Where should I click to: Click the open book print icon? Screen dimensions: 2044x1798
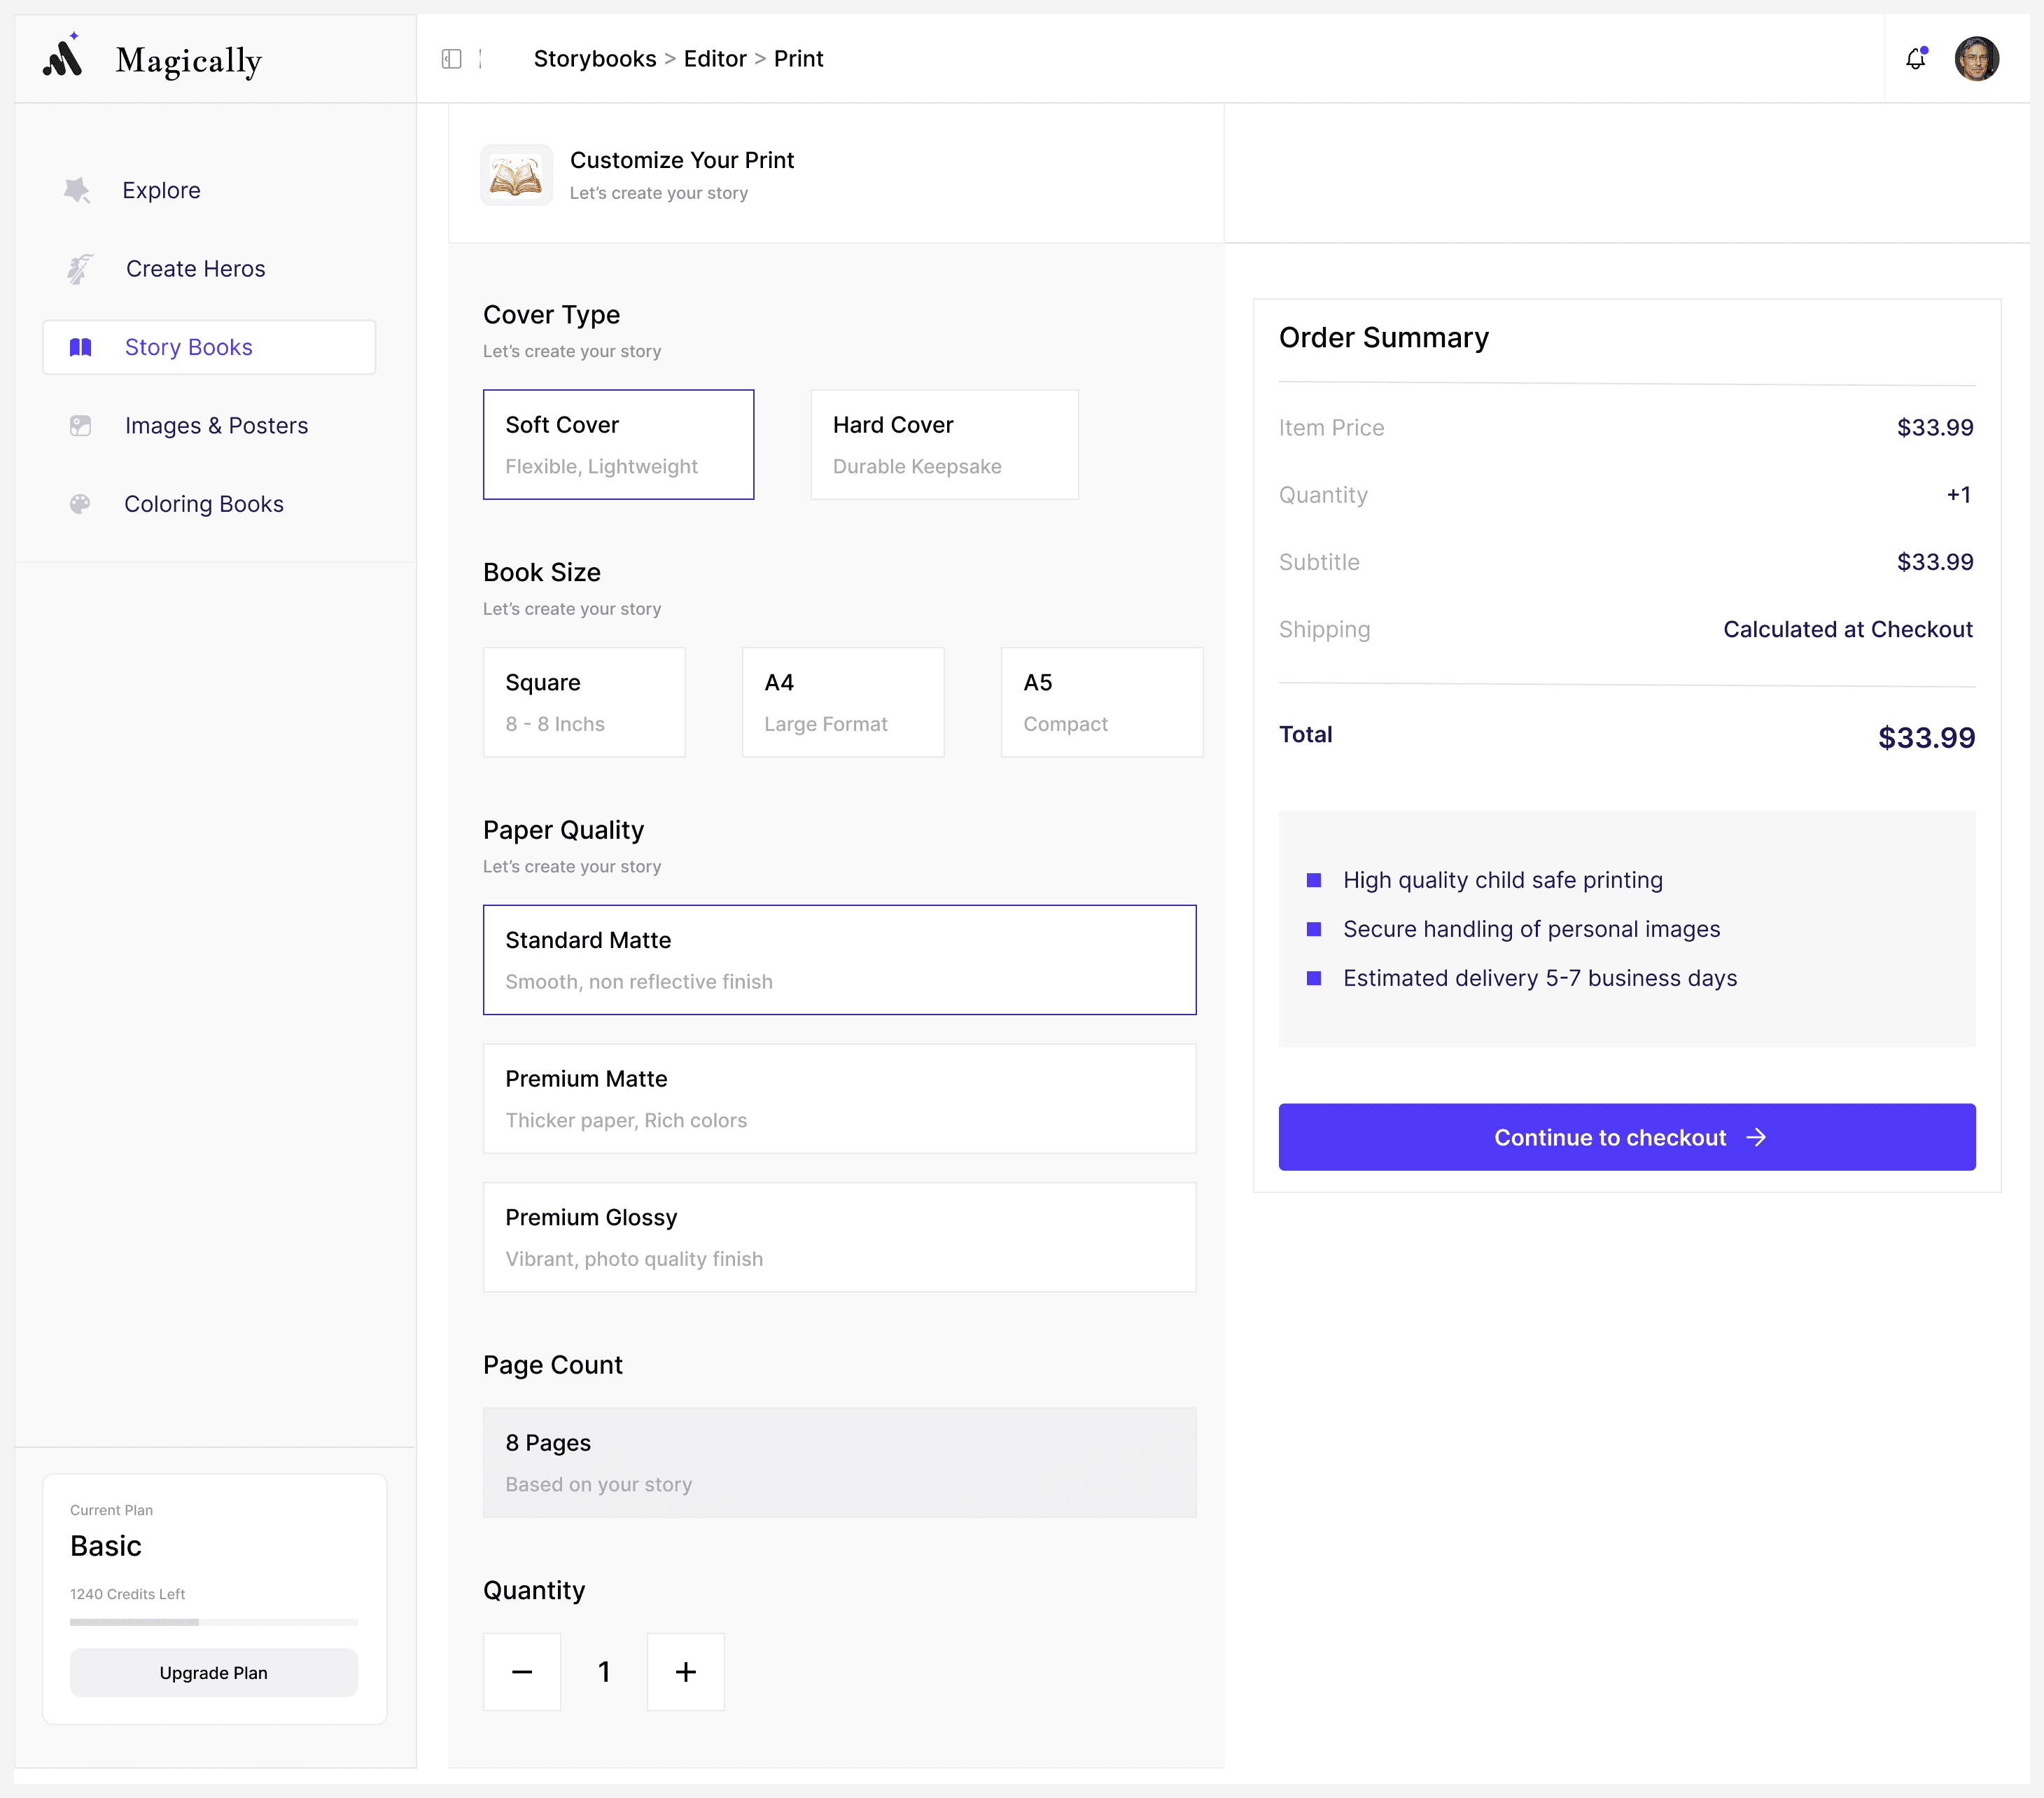click(x=516, y=176)
